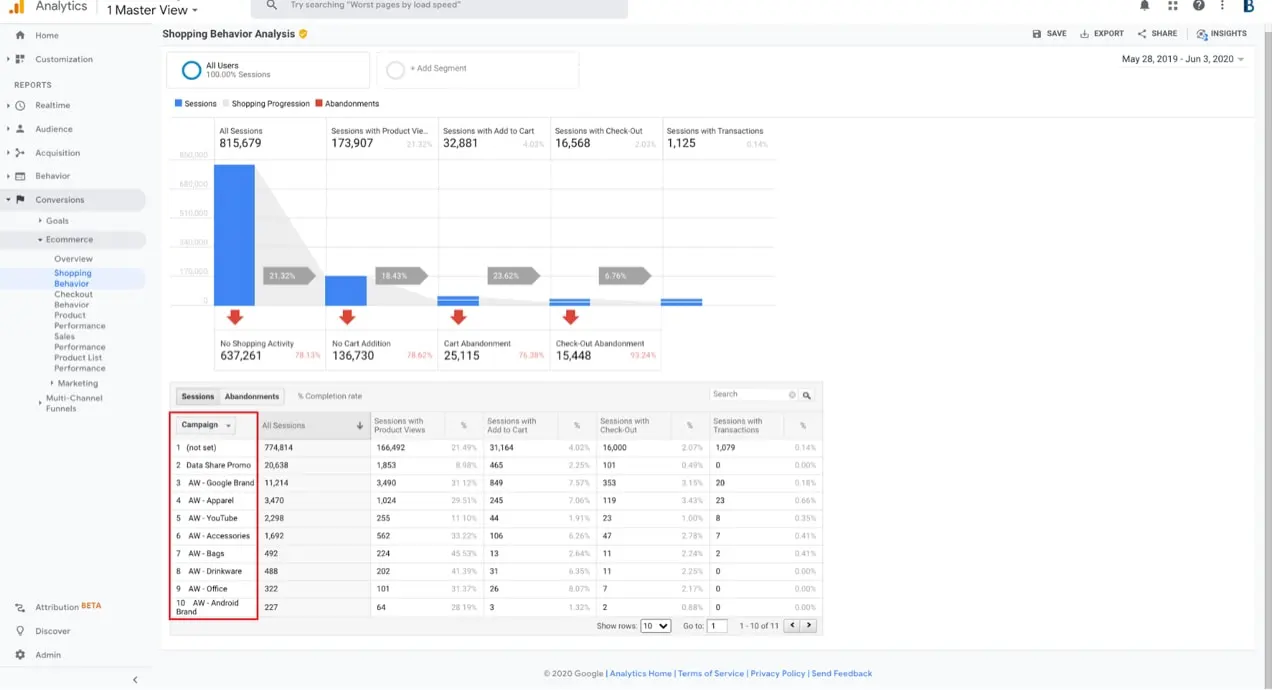The height and width of the screenshot is (690, 1272).
Task: Click the help question mark icon
Action: pos(1198,6)
